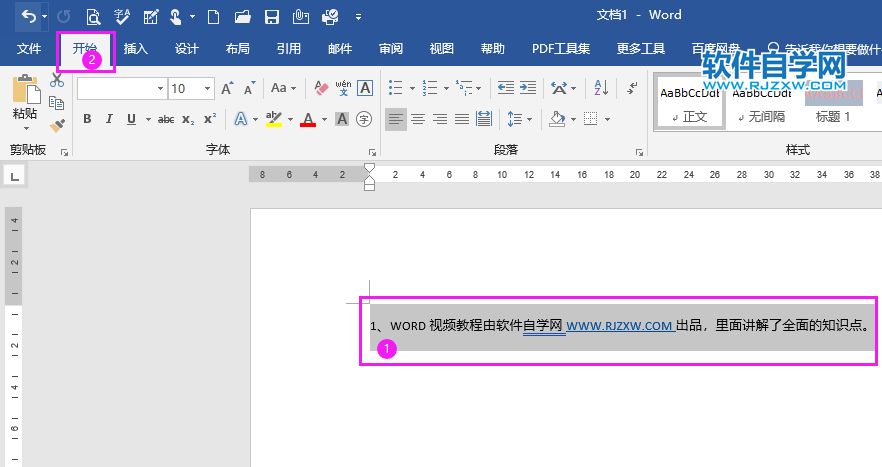Decrease font size with the smaller A

point(250,88)
